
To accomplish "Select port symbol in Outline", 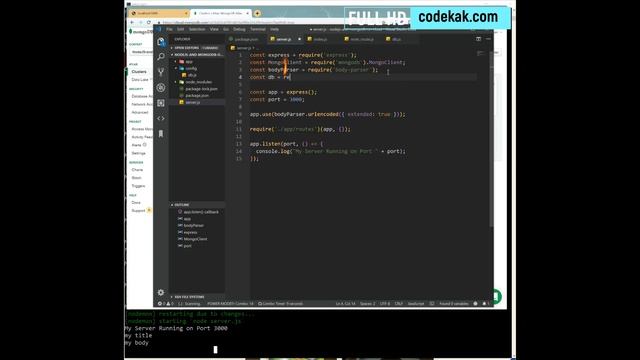I will [x=187, y=246].
